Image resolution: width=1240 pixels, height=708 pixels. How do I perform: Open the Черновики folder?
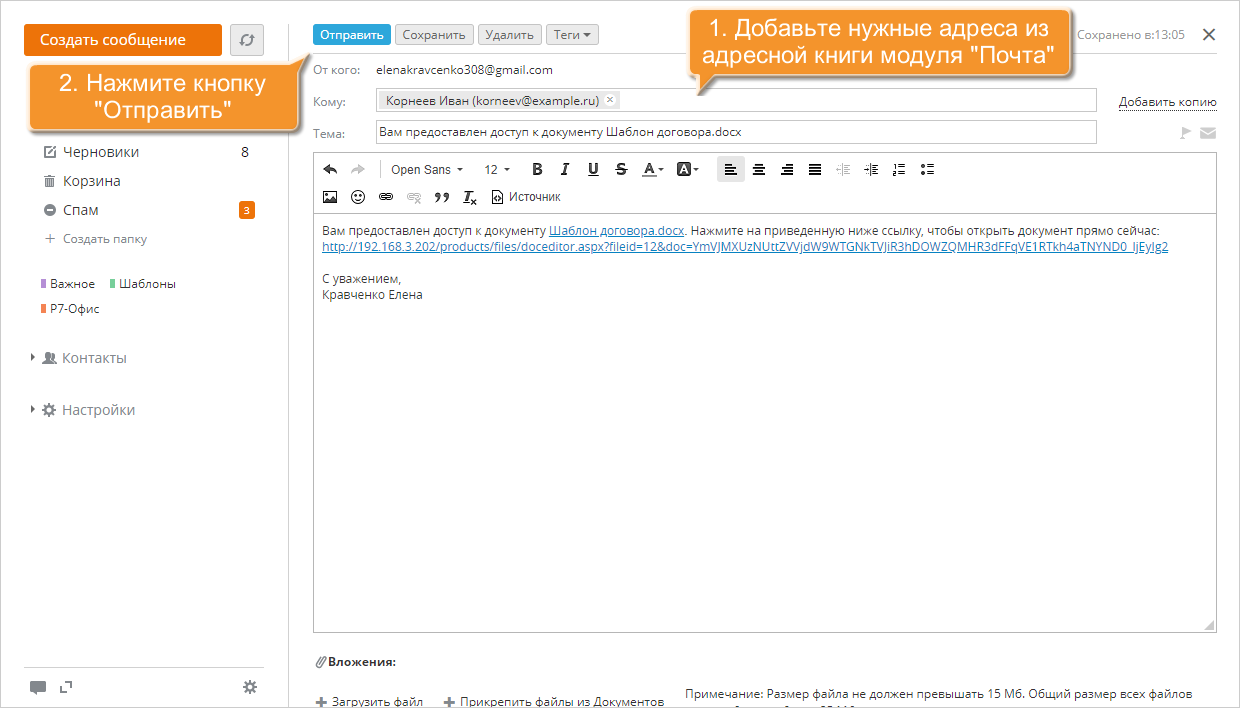click(x=100, y=152)
